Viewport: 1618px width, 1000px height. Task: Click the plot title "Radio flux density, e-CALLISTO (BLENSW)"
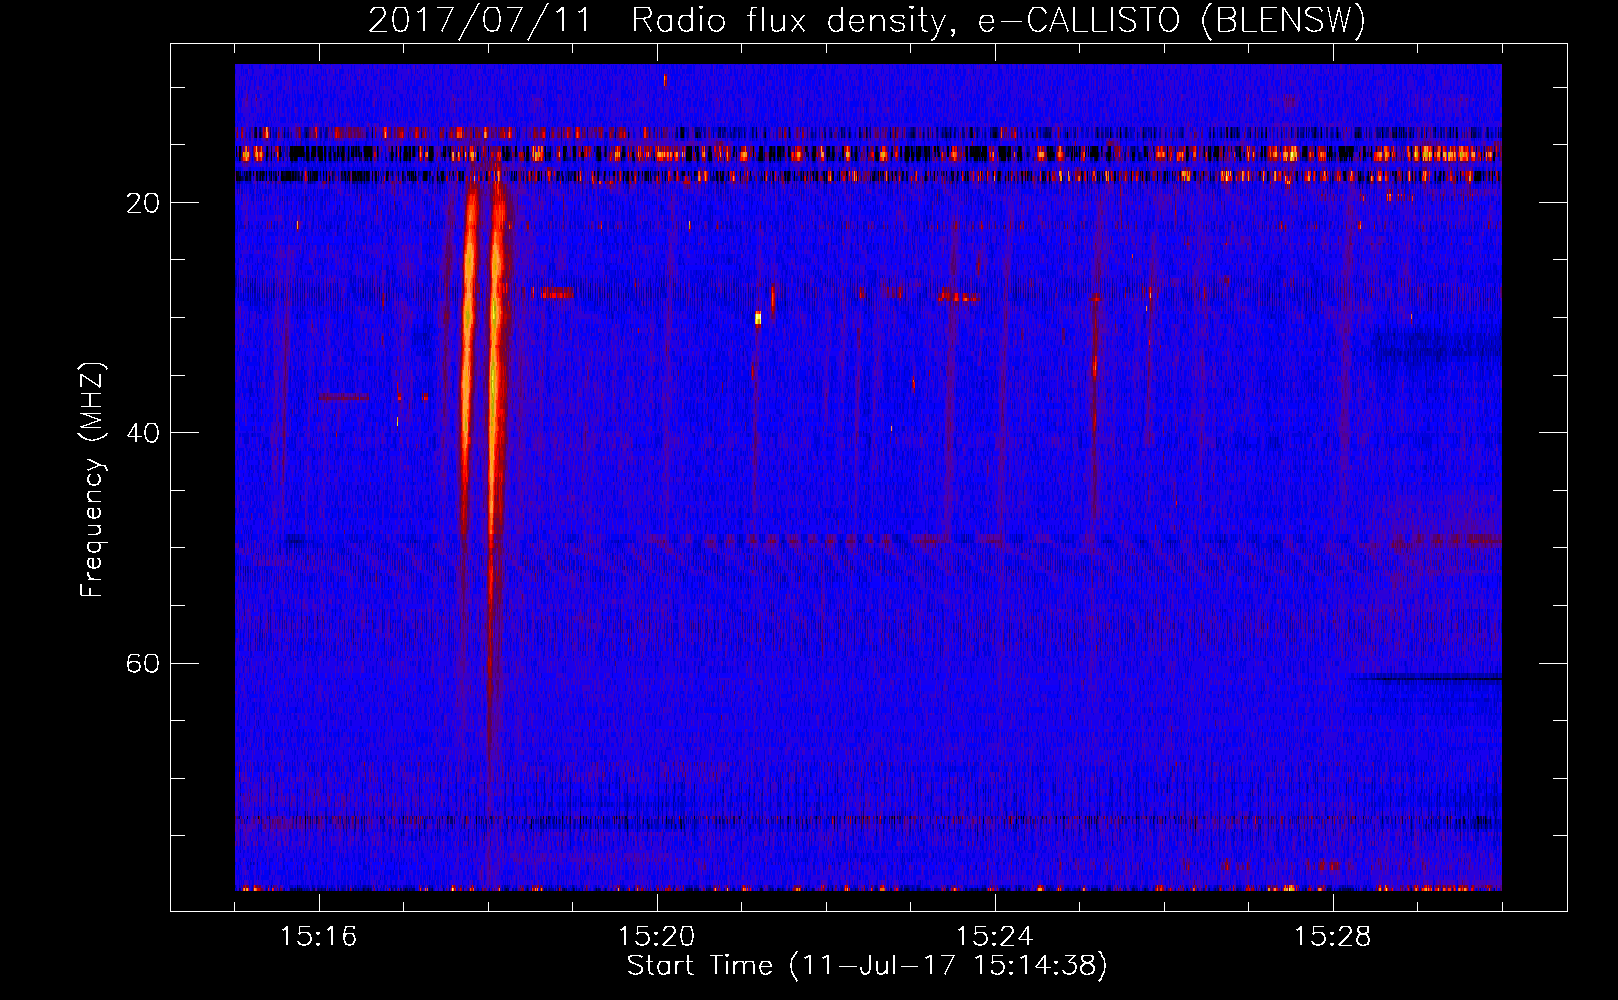[998, 20]
